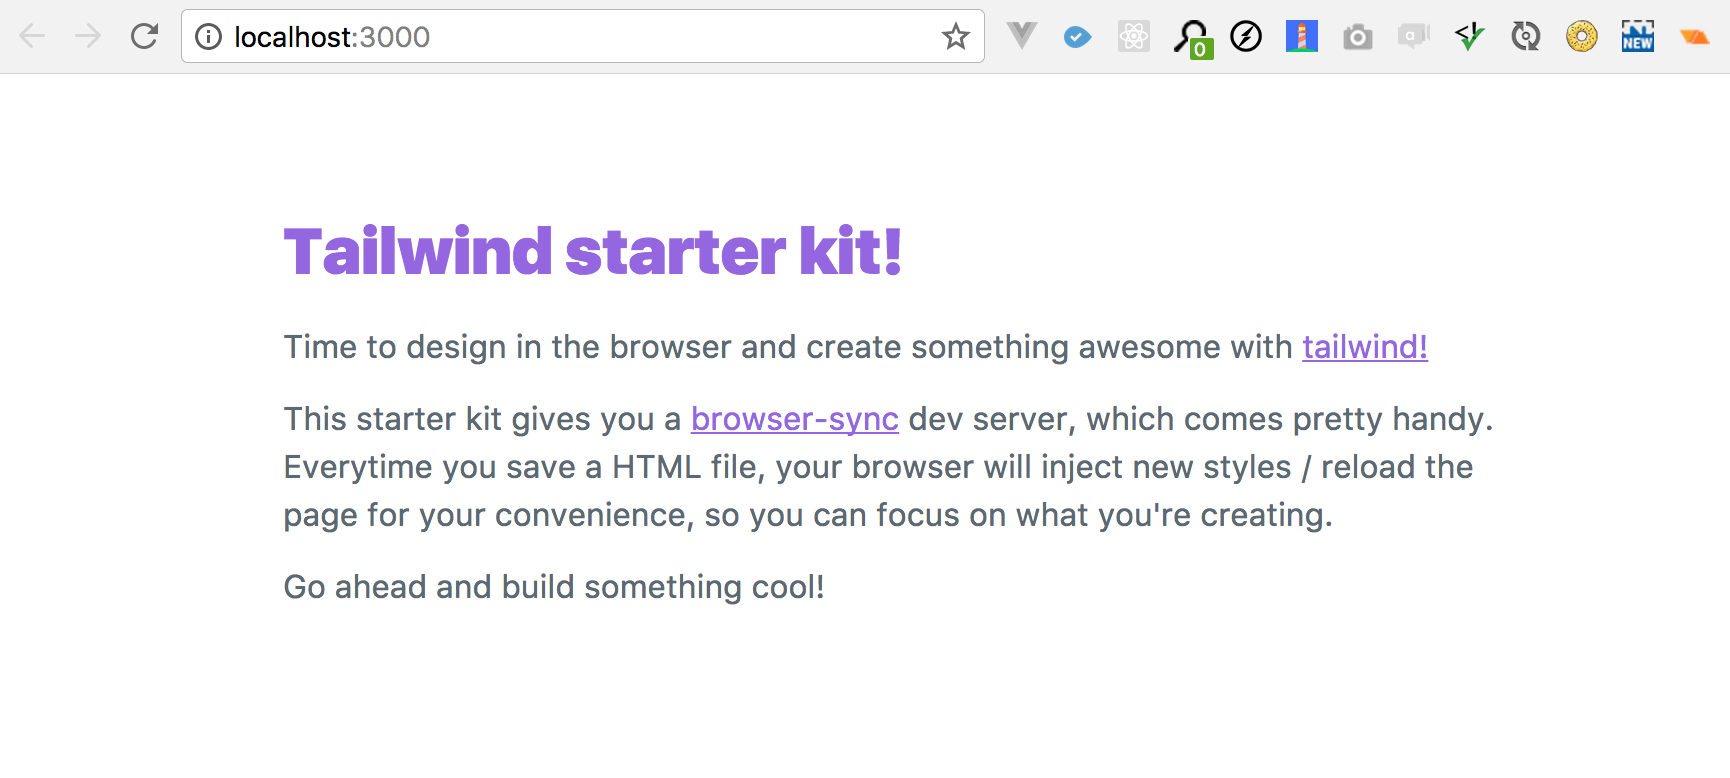Image resolution: width=1730 pixels, height=778 pixels.
Task: Click the camera screenshot extension icon
Action: (x=1357, y=38)
